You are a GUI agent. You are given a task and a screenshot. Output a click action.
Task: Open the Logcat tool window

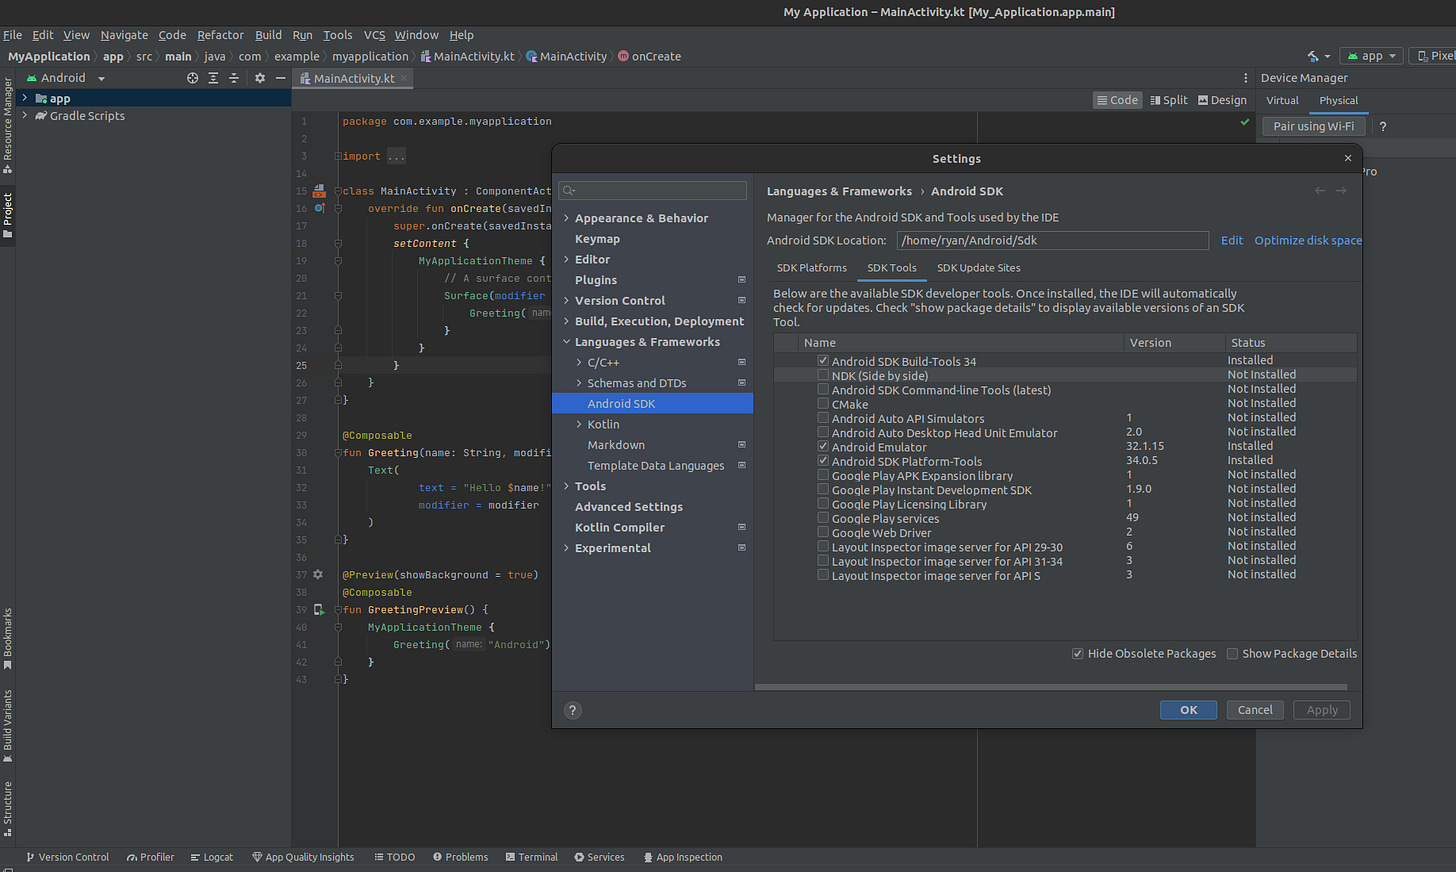(211, 857)
